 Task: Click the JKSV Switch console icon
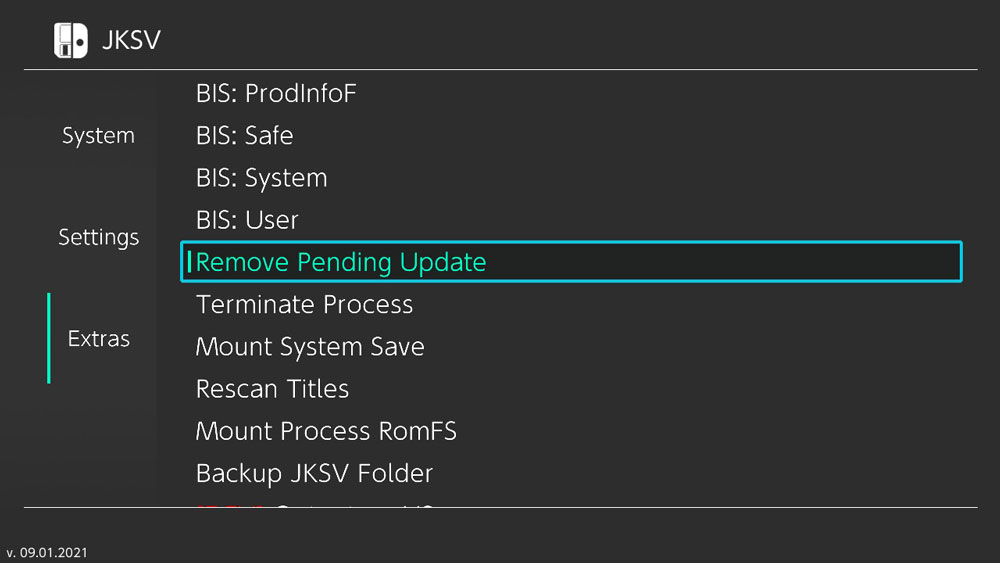point(70,40)
